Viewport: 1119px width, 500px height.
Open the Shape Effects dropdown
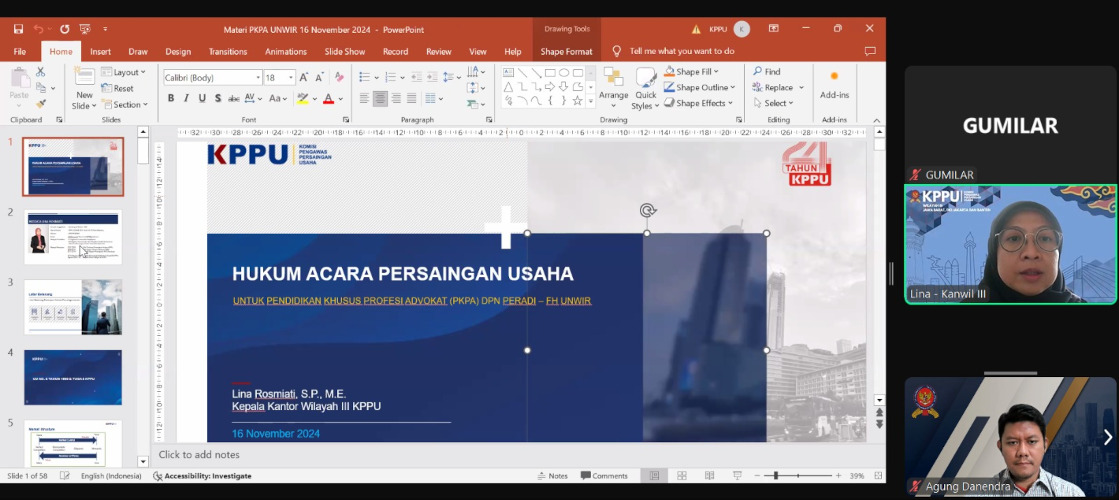[699, 103]
